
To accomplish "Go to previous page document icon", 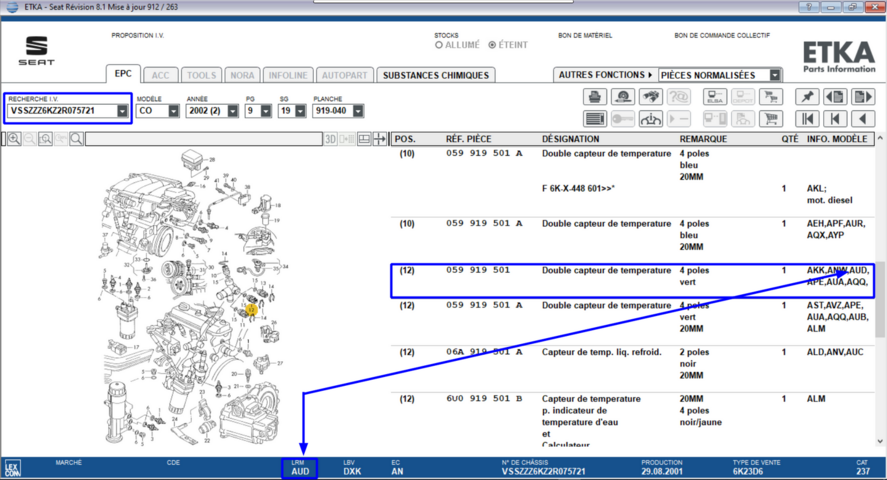I will point(835,97).
